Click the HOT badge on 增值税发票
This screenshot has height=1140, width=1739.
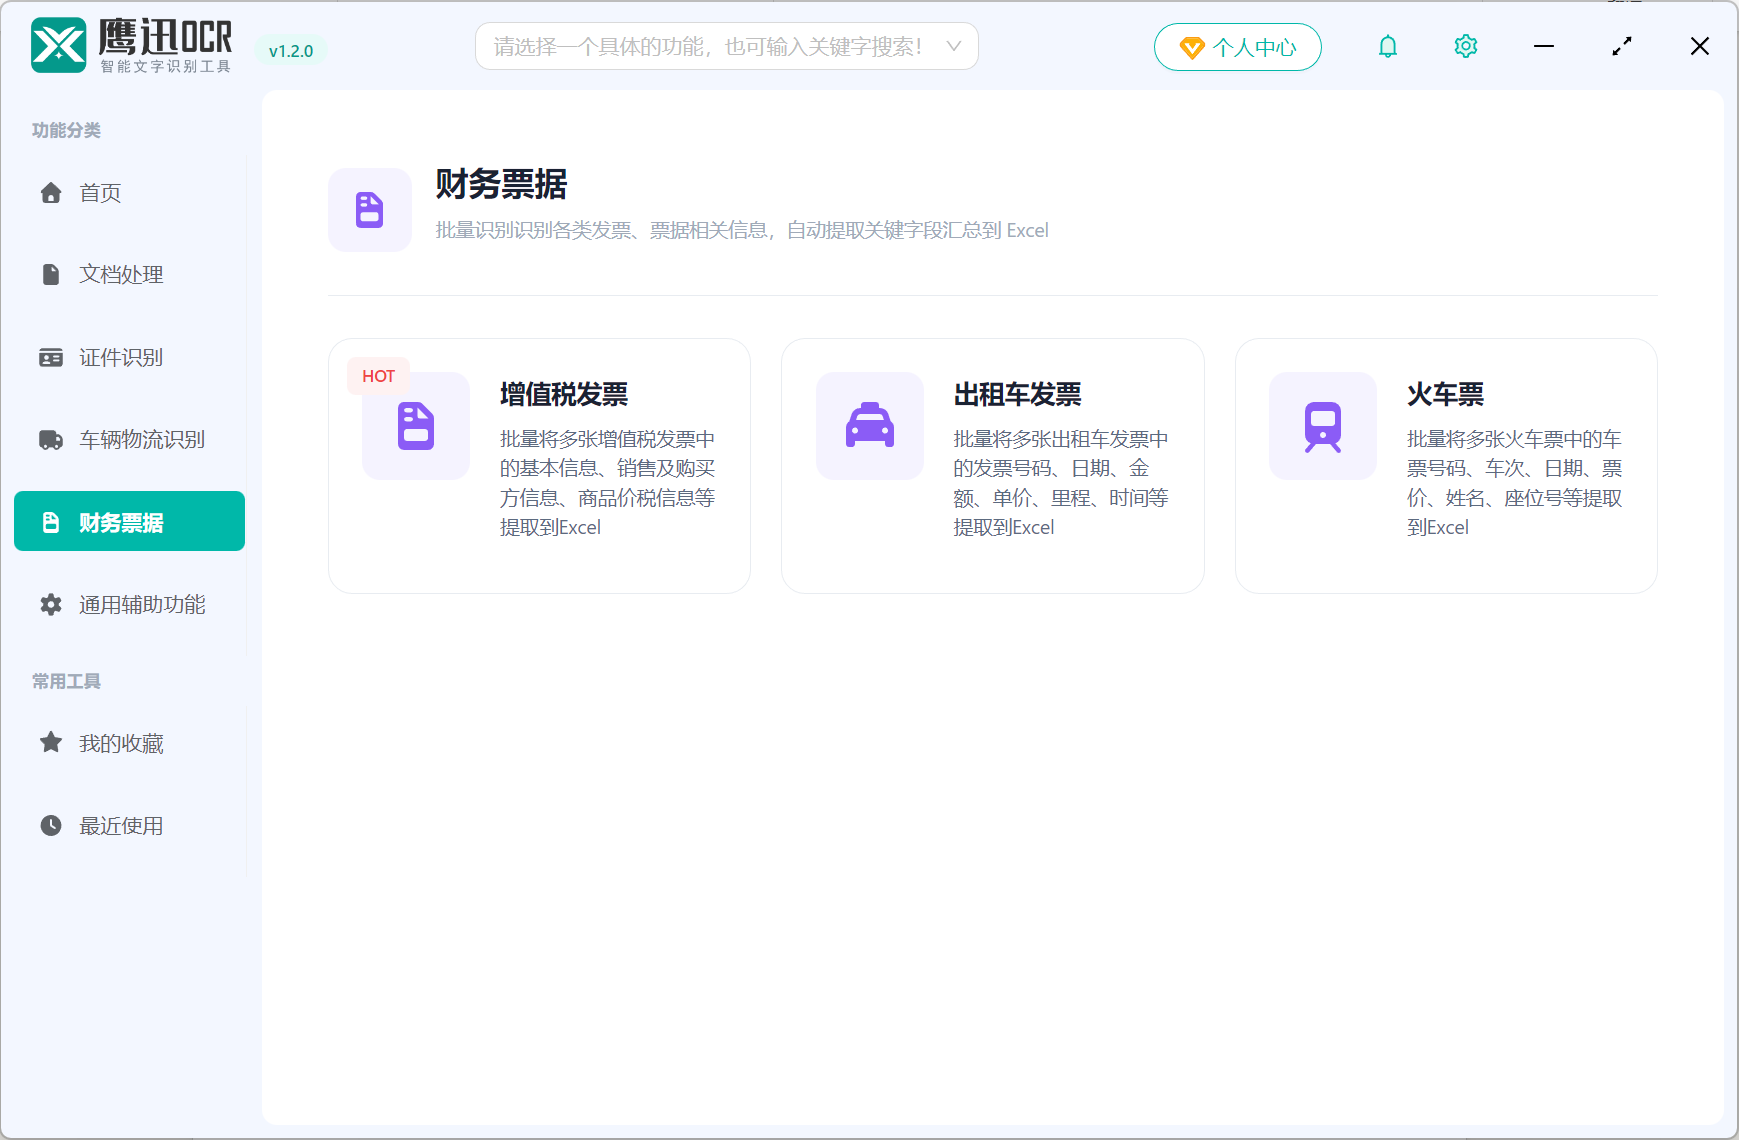click(x=378, y=375)
